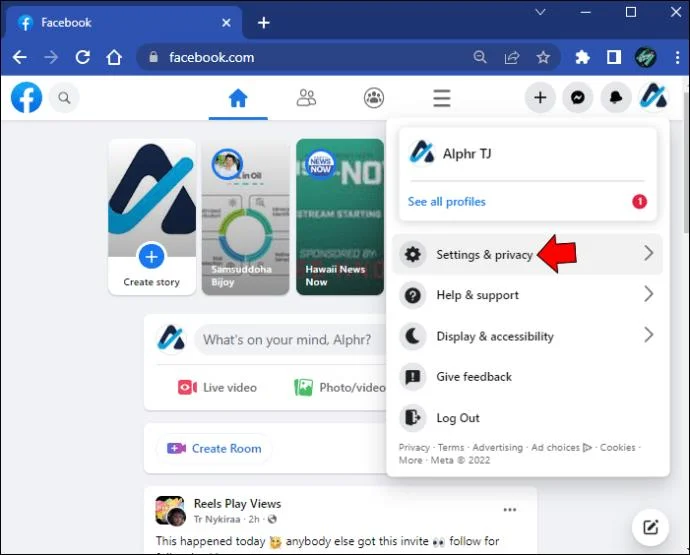Open Reels Play Views post avatar
690x555 pixels.
(x=170, y=511)
